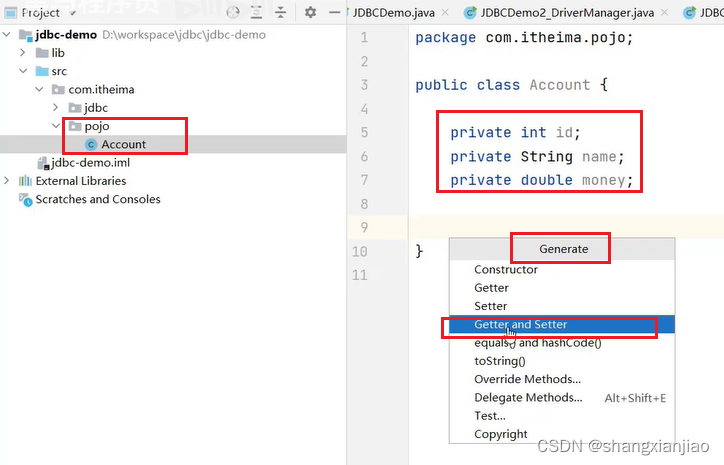Click the Expand All toolbar icon
This screenshot has height=465, width=724.
256,12
